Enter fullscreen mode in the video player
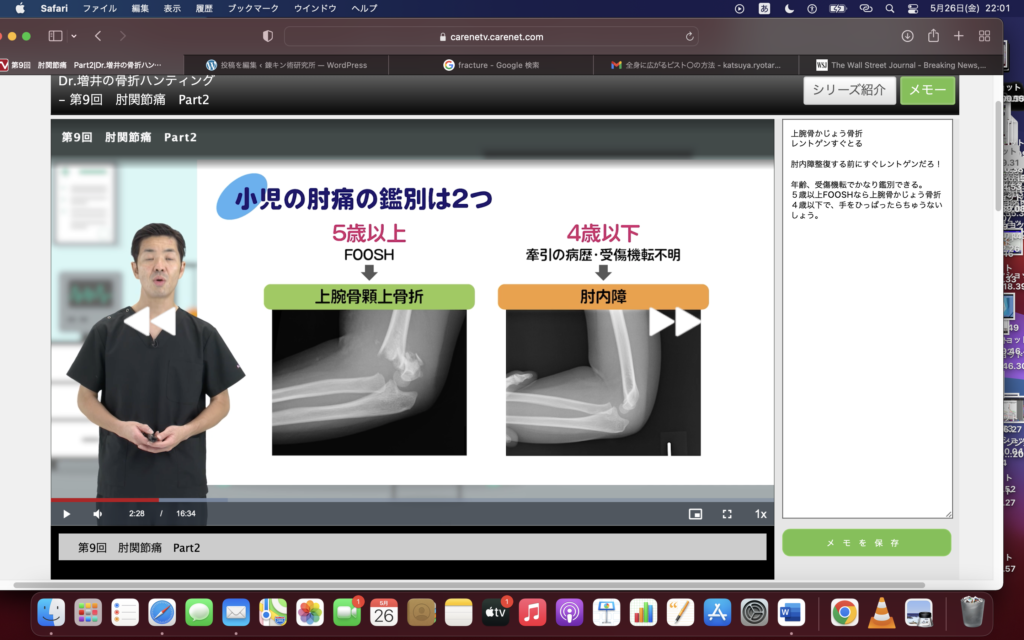This screenshot has height=640, width=1024. pyautogui.click(x=726, y=513)
